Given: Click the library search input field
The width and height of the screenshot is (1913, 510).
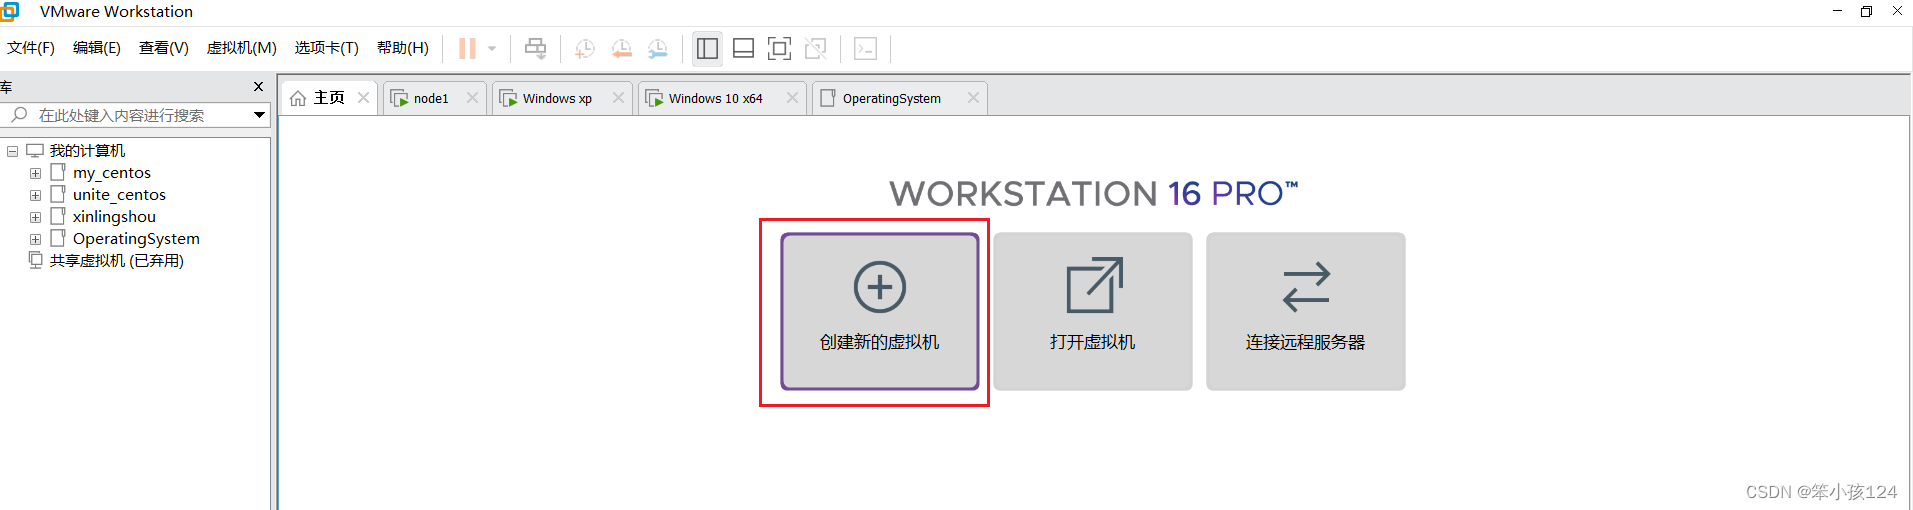Looking at the screenshot, I should [135, 115].
